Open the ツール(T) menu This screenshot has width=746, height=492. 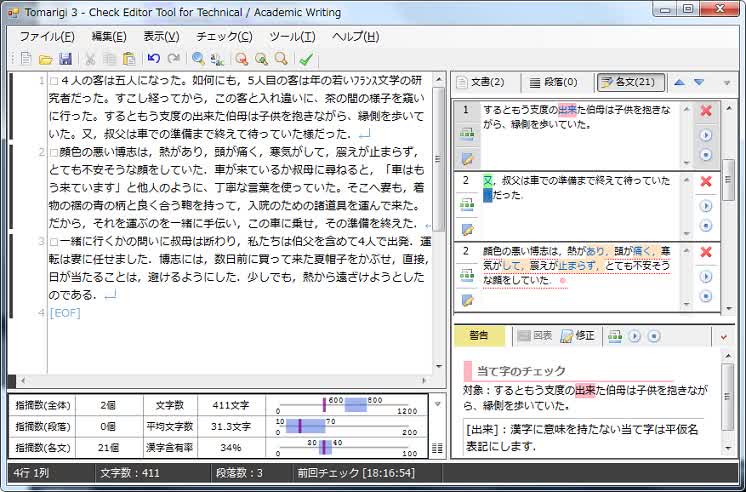(292, 37)
